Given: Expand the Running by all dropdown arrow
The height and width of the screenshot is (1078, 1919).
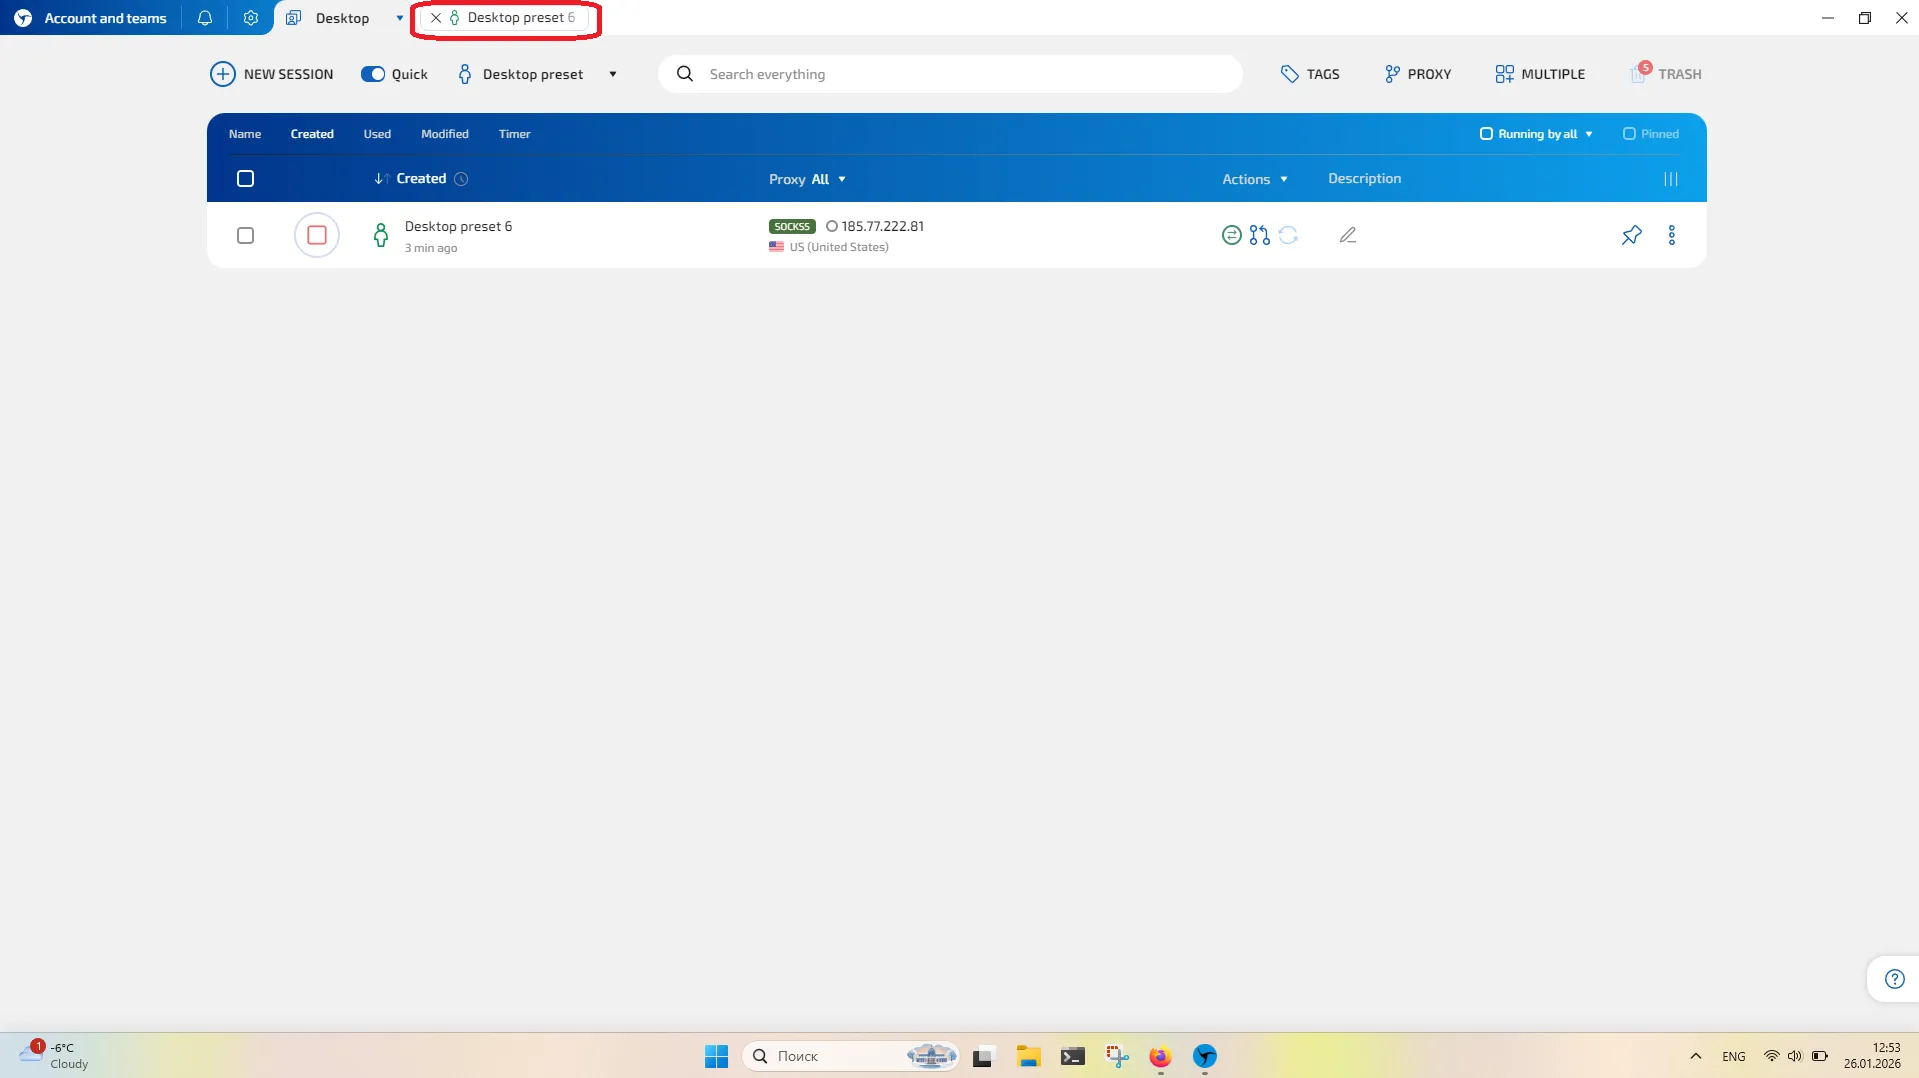Looking at the screenshot, I should click(1589, 134).
